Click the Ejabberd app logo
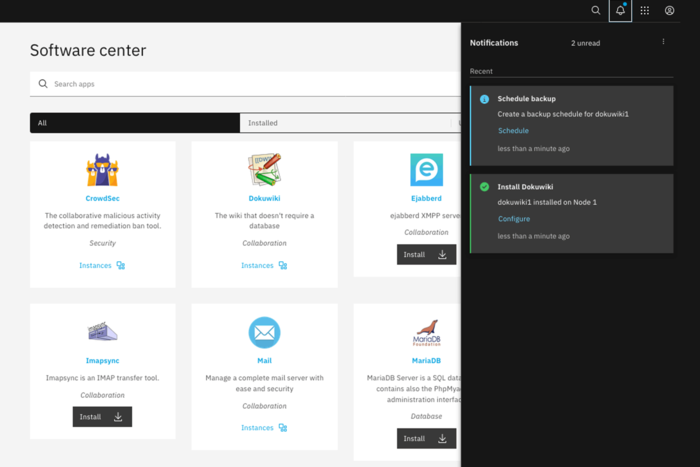Viewport: 700px width, 467px height. [426, 170]
